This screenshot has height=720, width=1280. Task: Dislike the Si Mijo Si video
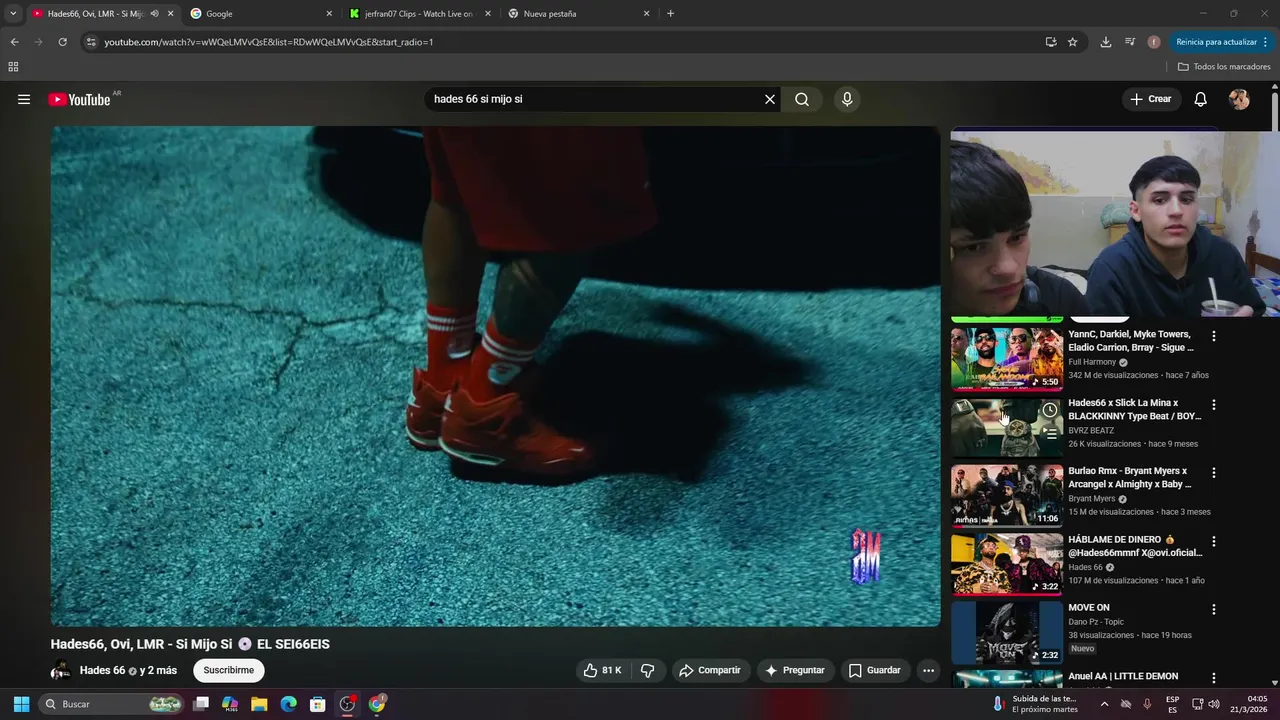point(647,670)
